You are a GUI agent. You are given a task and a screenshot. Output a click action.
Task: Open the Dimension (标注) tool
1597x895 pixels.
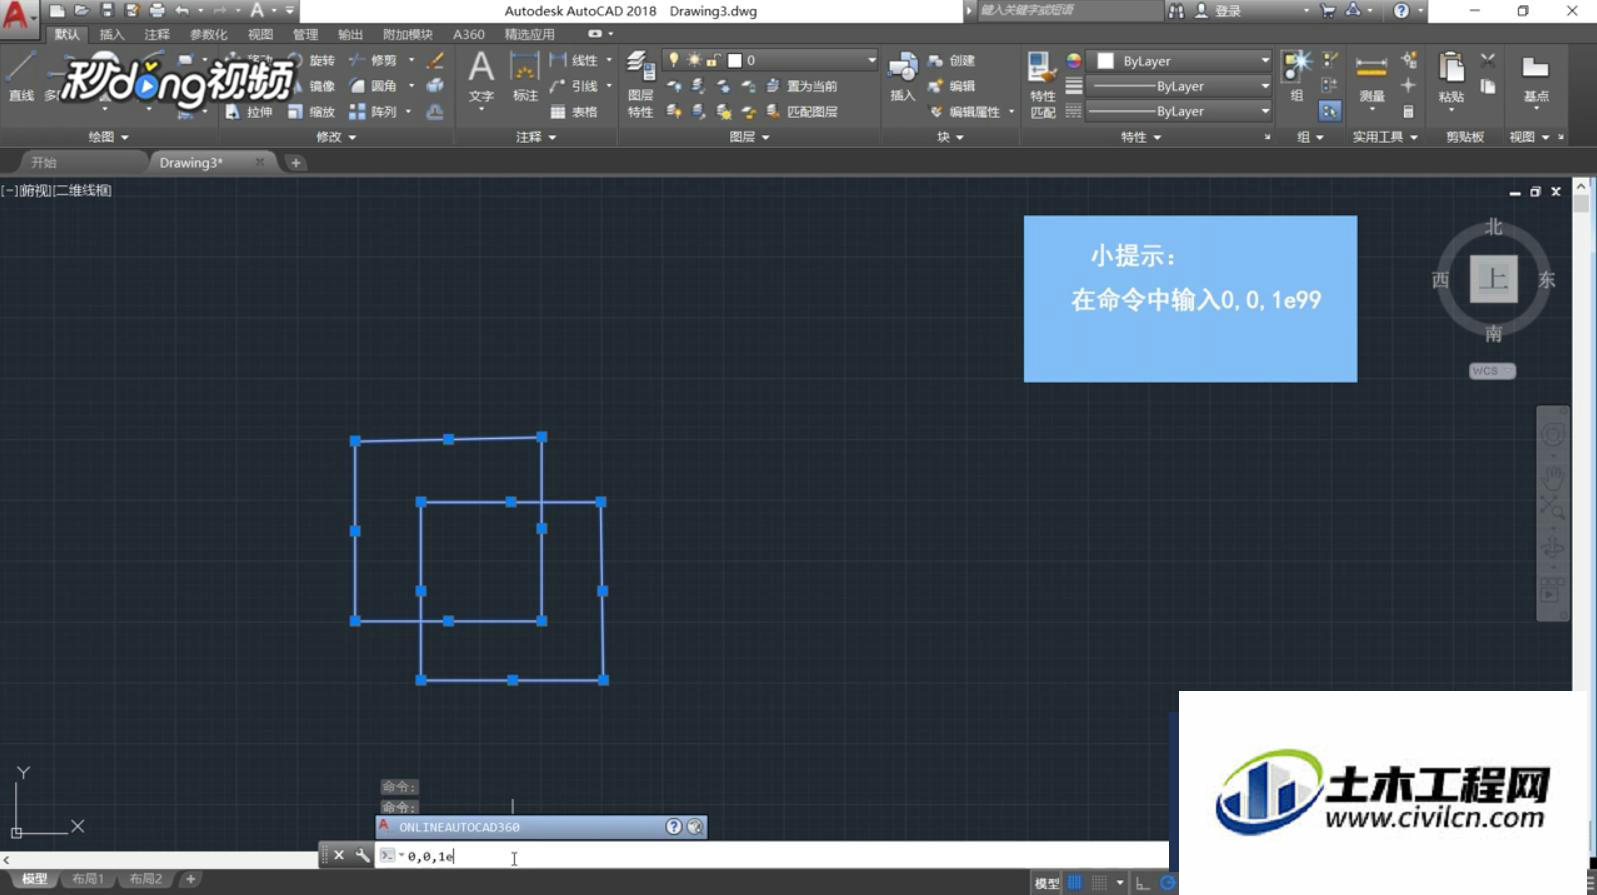(525, 77)
